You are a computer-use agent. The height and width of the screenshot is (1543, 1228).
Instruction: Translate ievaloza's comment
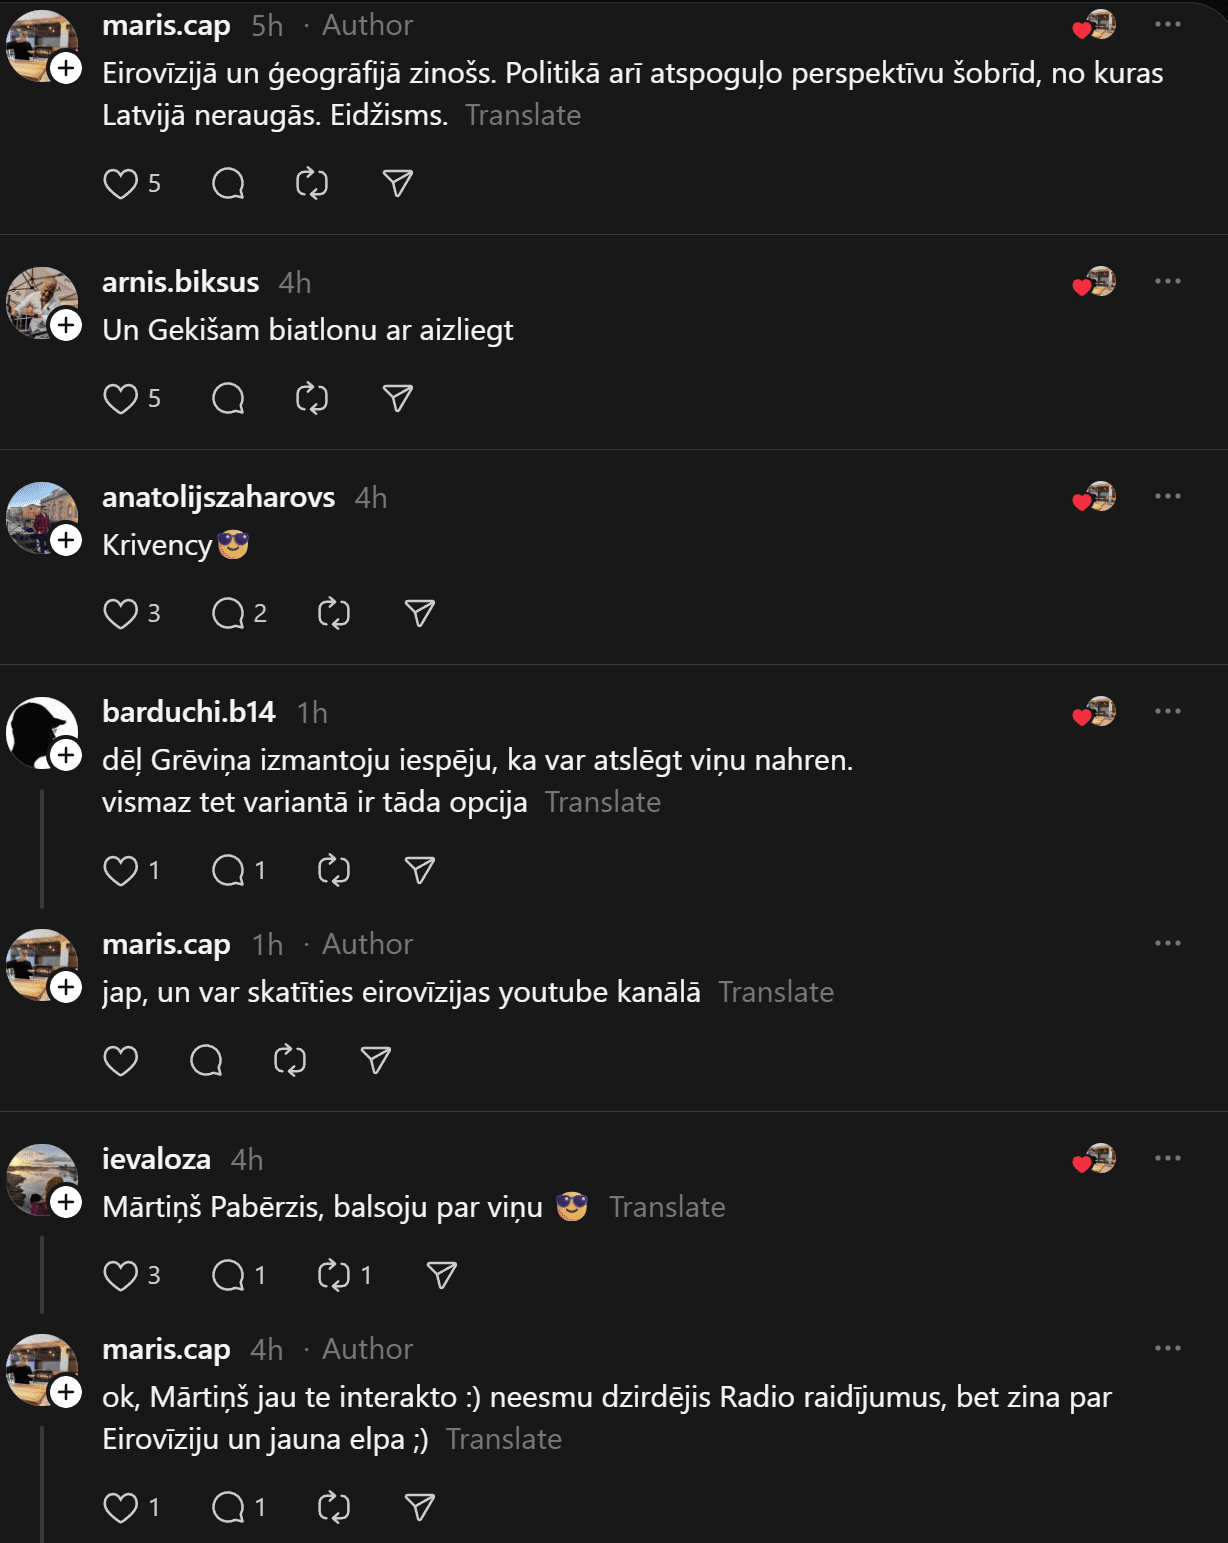click(x=667, y=1208)
